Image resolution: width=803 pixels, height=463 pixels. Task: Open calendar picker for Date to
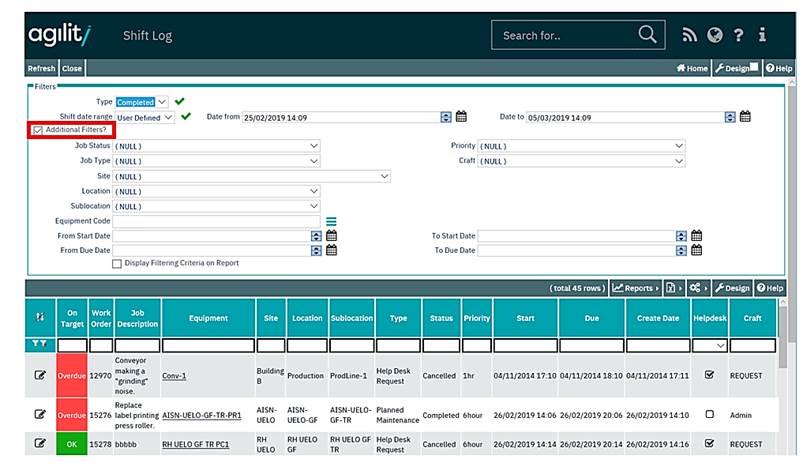(x=745, y=117)
